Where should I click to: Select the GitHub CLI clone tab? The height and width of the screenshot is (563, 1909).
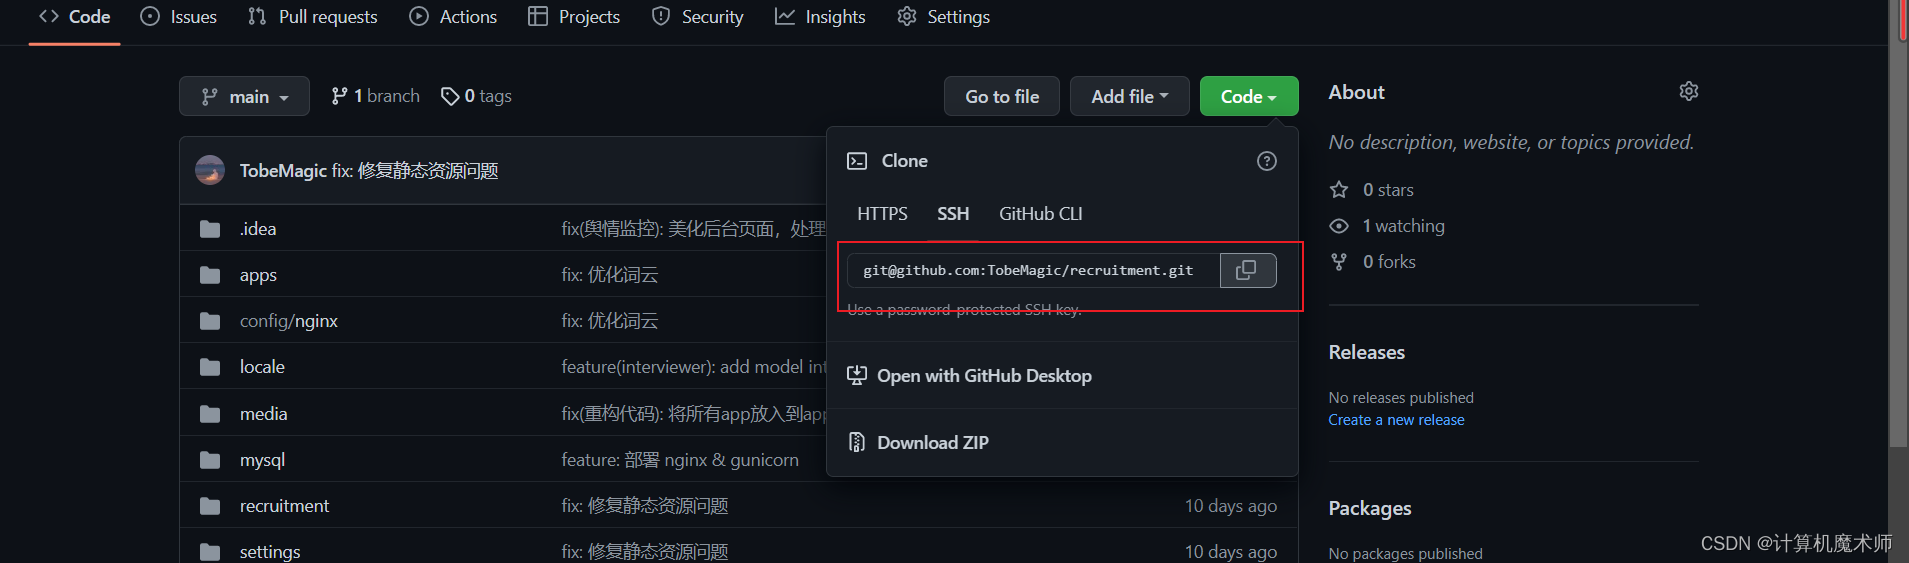pos(1041,214)
